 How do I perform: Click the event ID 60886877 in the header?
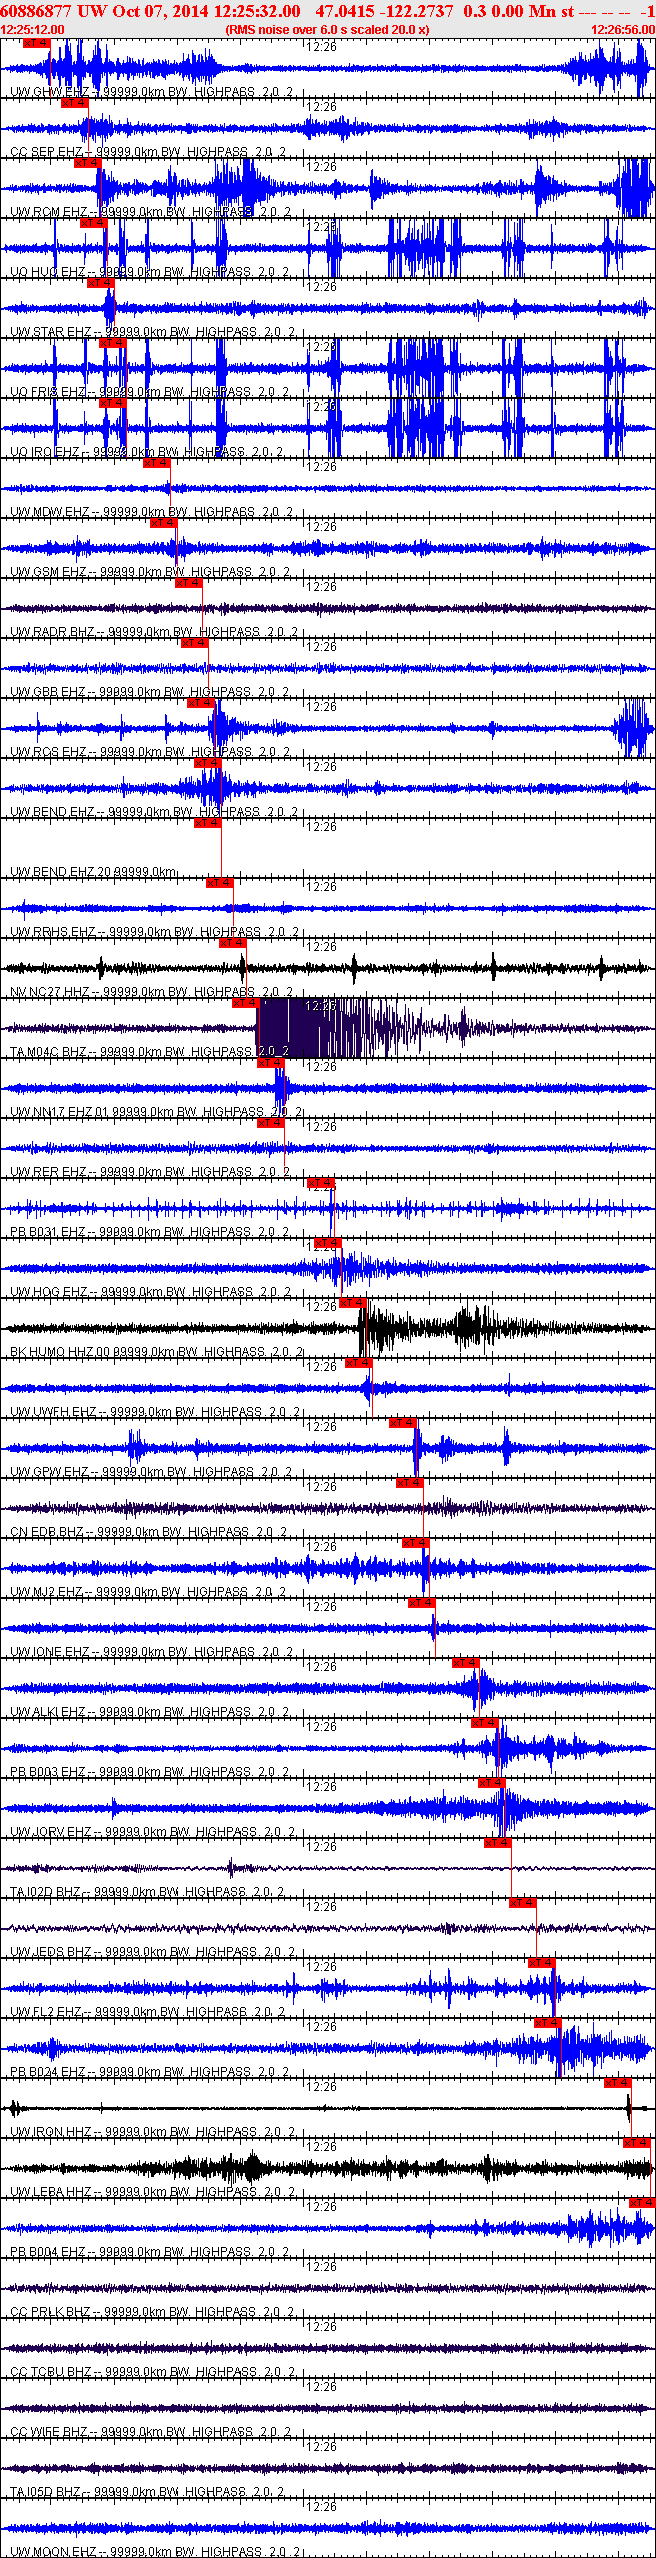pos(36,11)
